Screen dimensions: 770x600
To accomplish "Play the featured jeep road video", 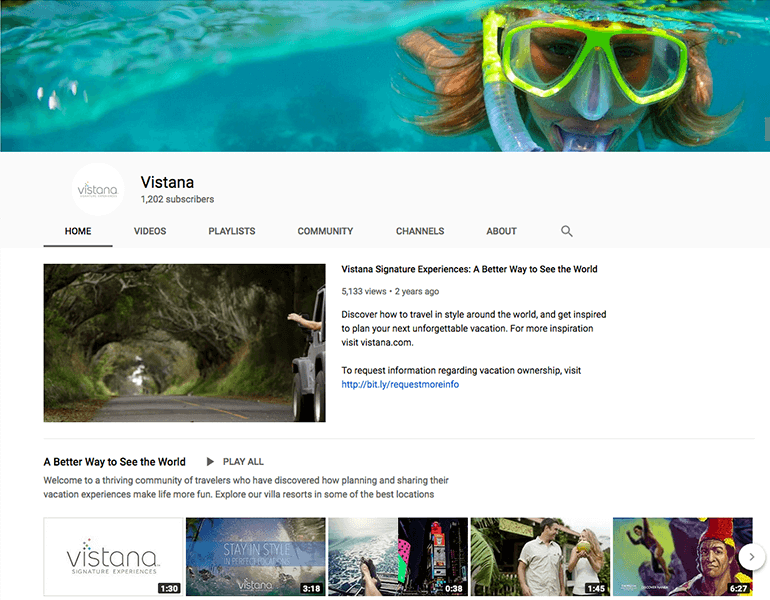I will click(184, 343).
